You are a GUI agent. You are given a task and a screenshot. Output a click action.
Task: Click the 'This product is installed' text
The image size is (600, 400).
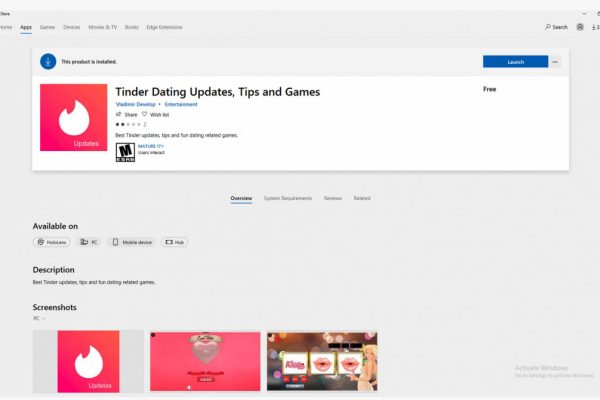coord(89,62)
